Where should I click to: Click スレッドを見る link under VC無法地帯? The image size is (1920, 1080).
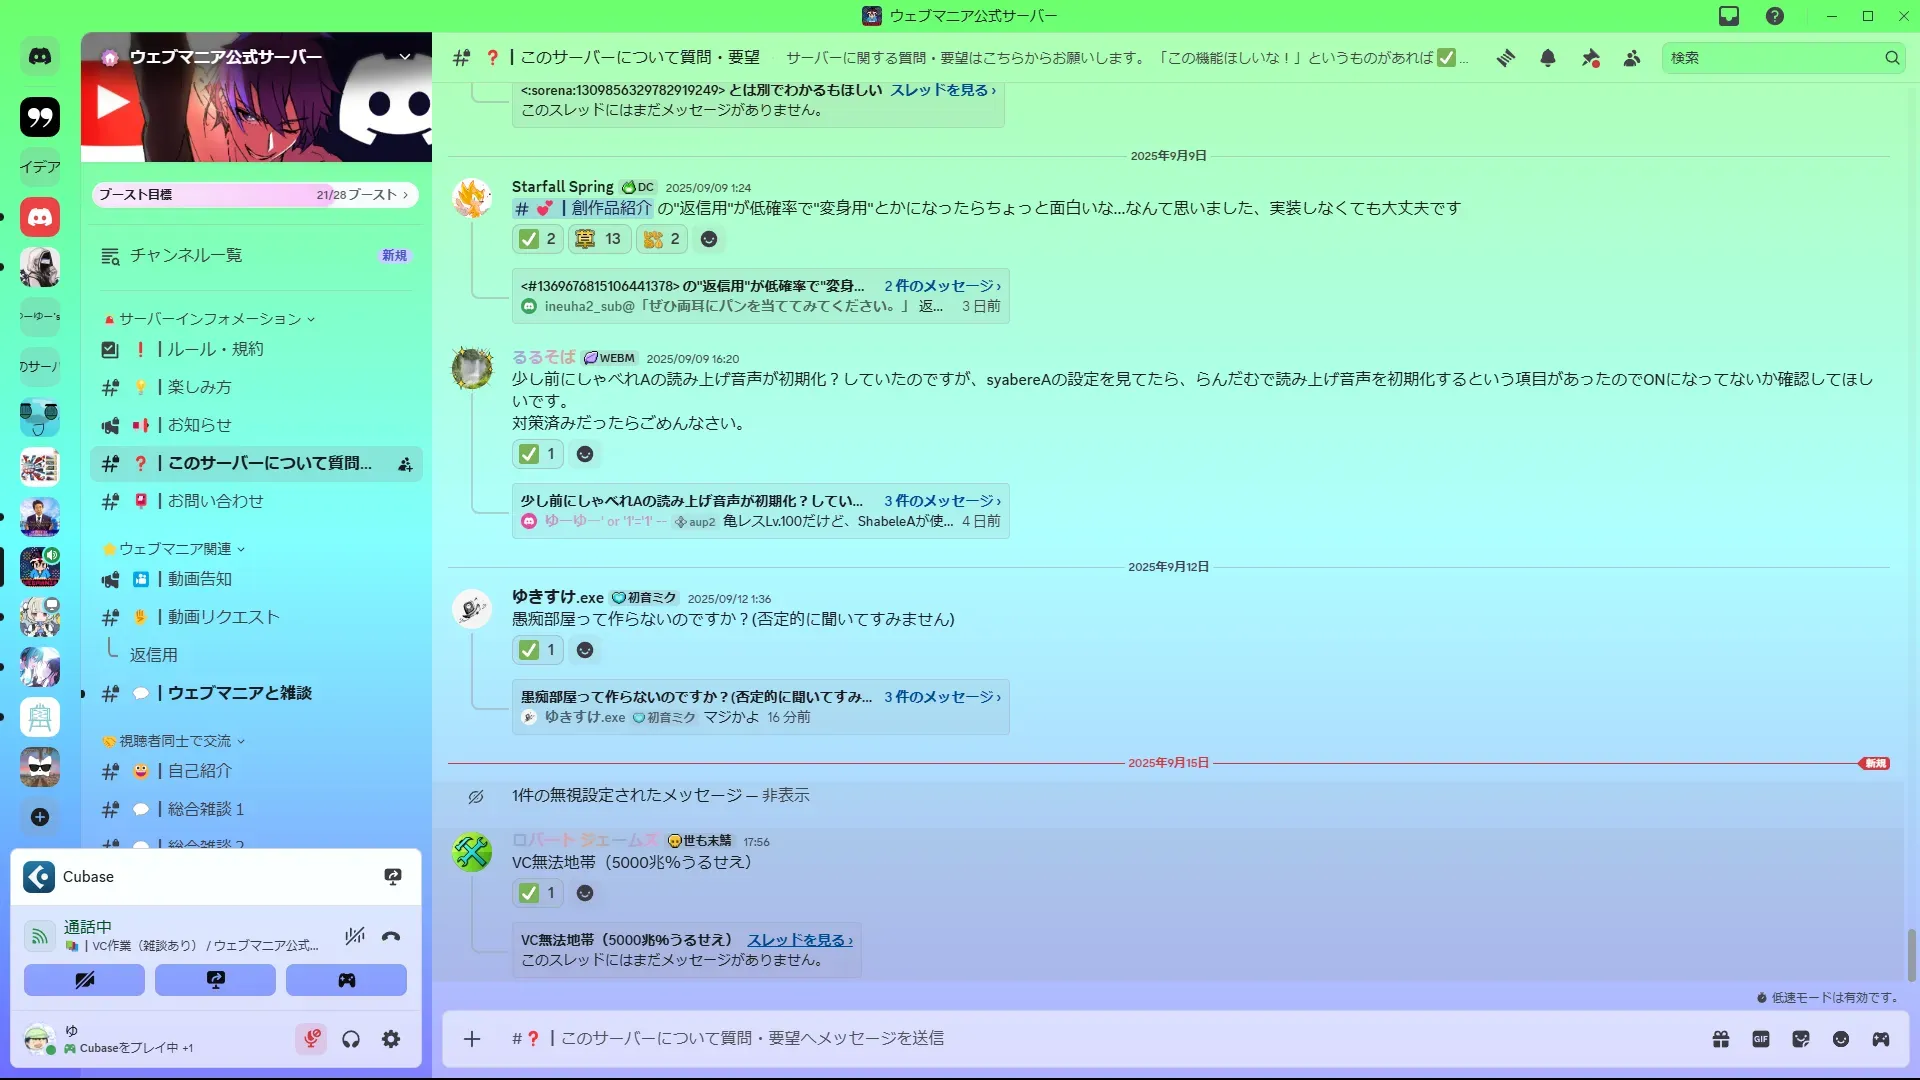799,940
